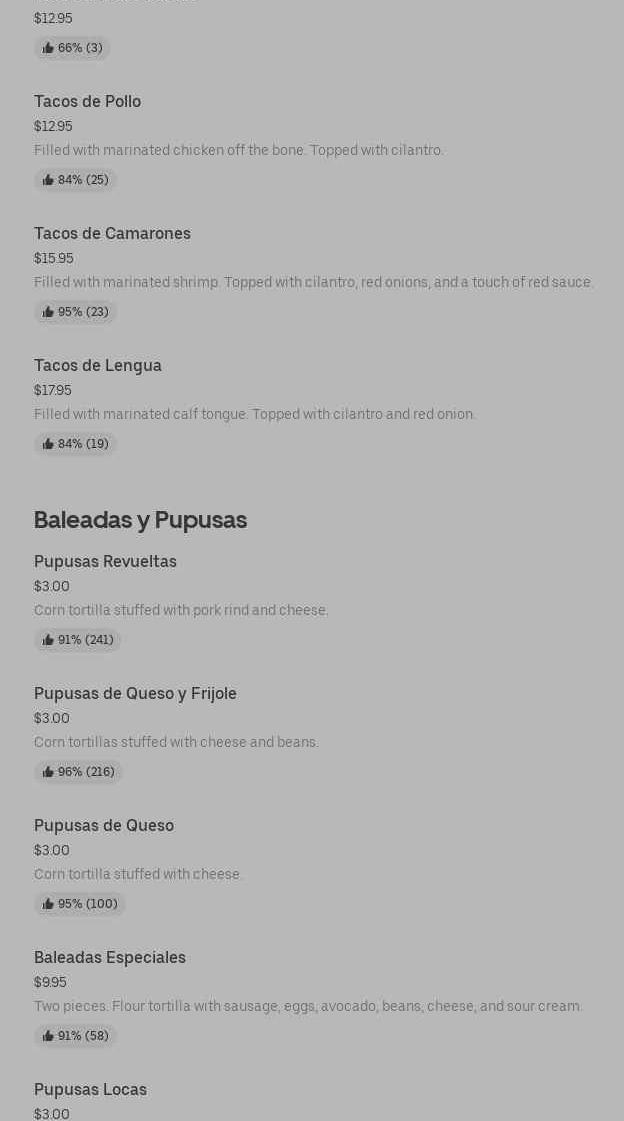Click the 91% (58) rating under Baleadas Especiales
624x1121 pixels.
[x=75, y=1036]
